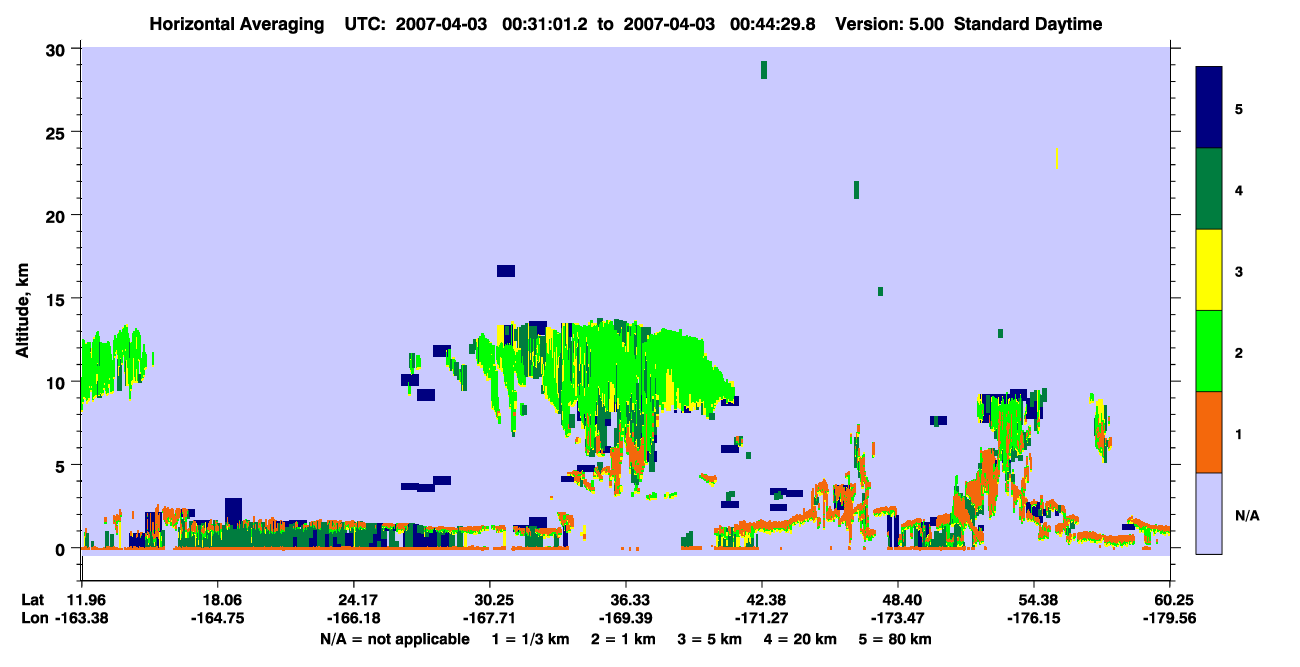
Task: Click latitude value 60.25
Action: pos(1170,600)
